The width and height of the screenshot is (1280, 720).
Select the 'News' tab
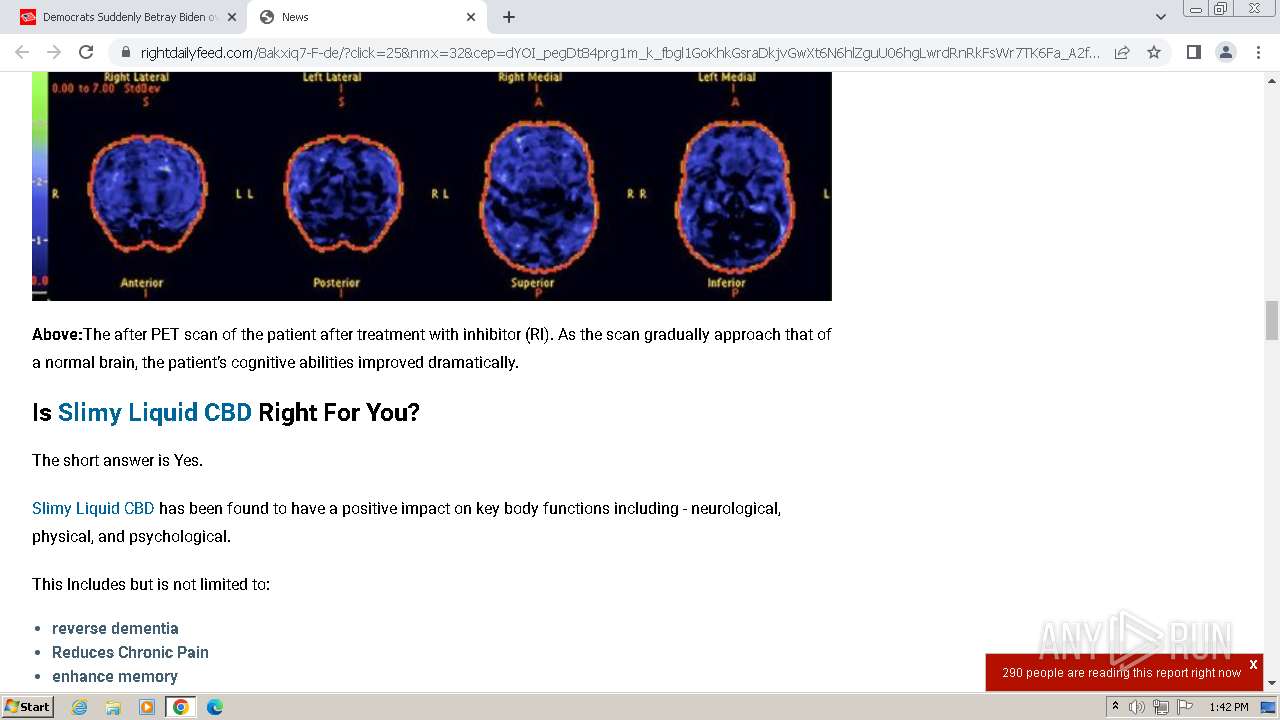click(x=367, y=17)
